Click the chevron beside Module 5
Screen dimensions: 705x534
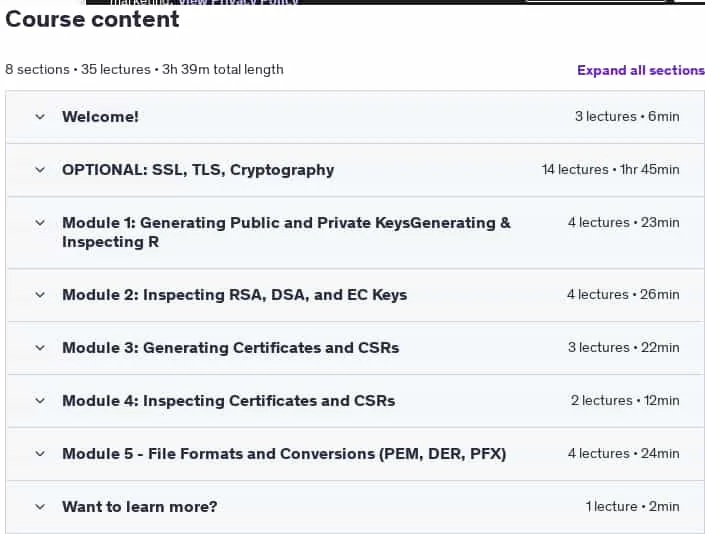(x=40, y=454)
